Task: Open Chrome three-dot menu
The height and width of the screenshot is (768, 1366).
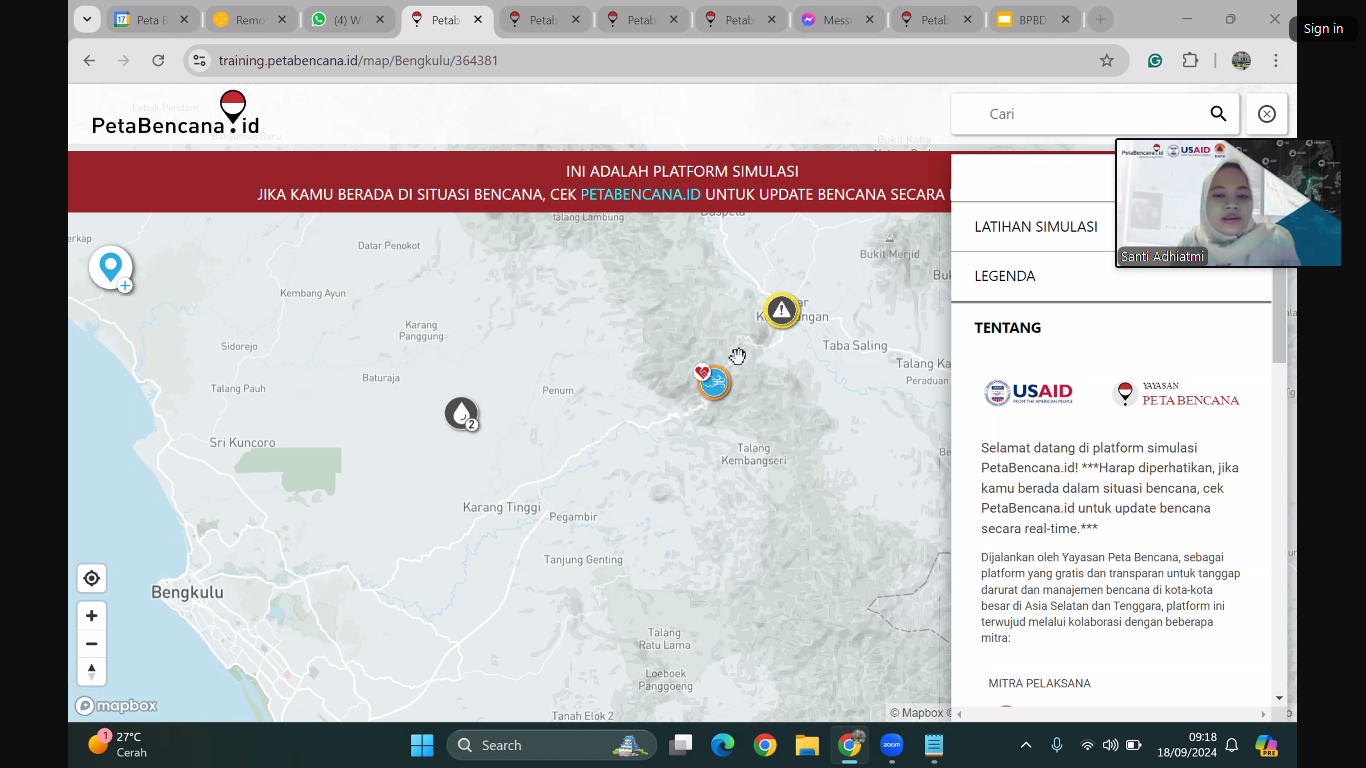Action: click(x=1276, y=60)
